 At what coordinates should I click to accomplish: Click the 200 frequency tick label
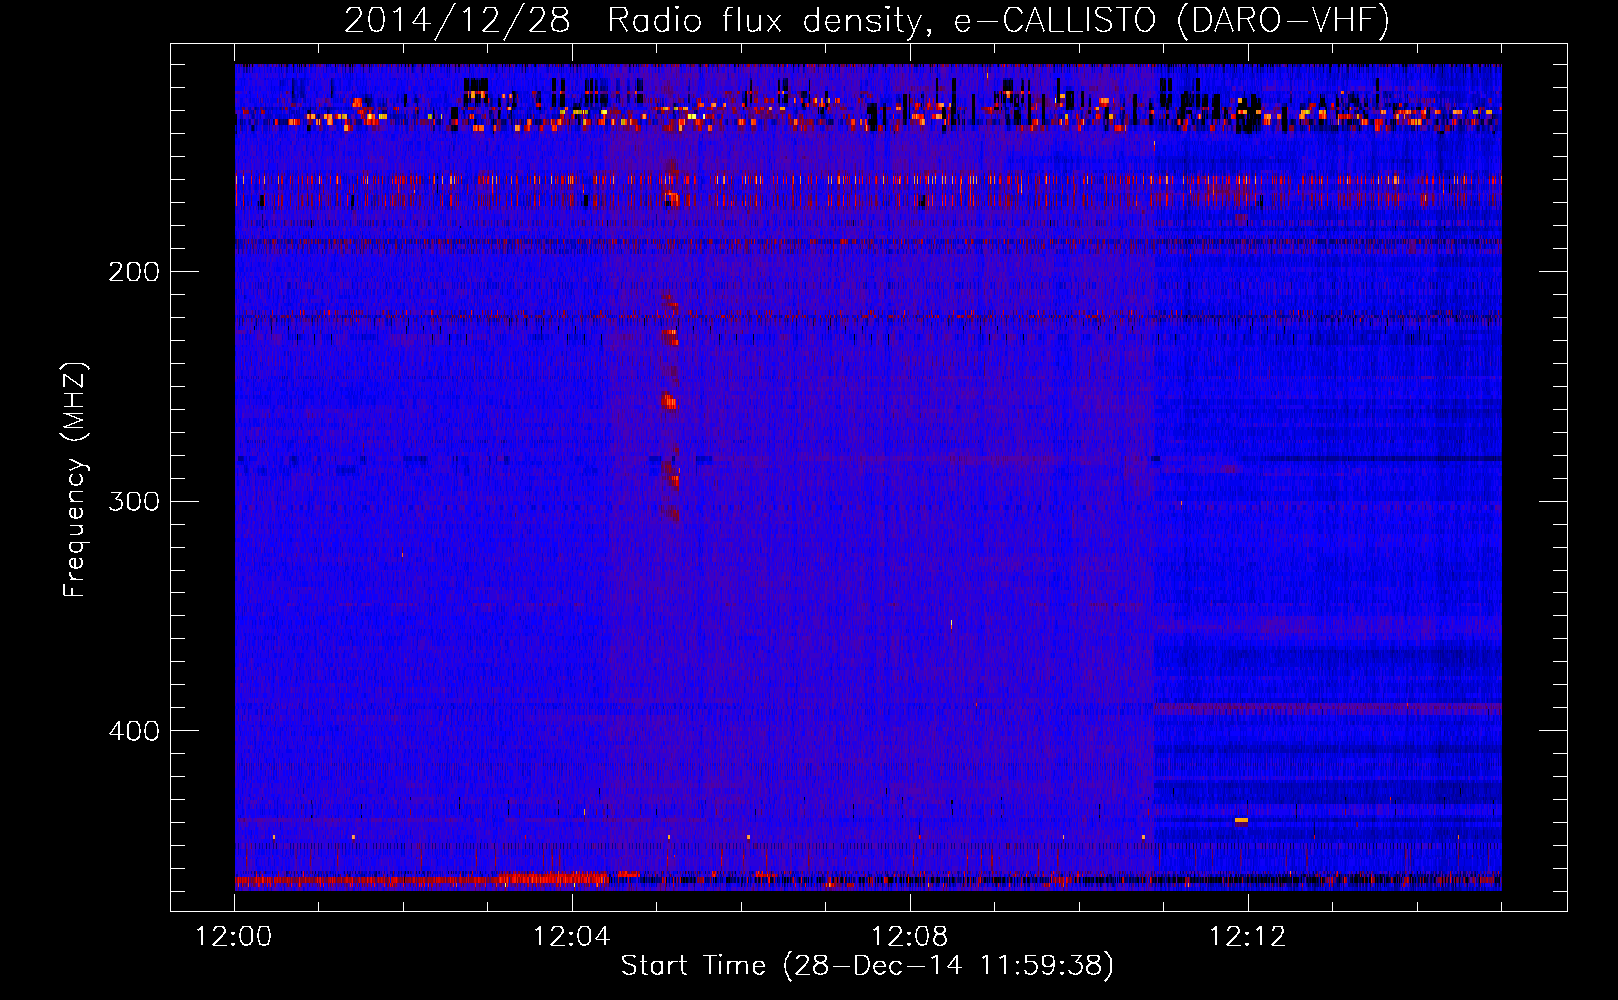click(x=134, y=272)
